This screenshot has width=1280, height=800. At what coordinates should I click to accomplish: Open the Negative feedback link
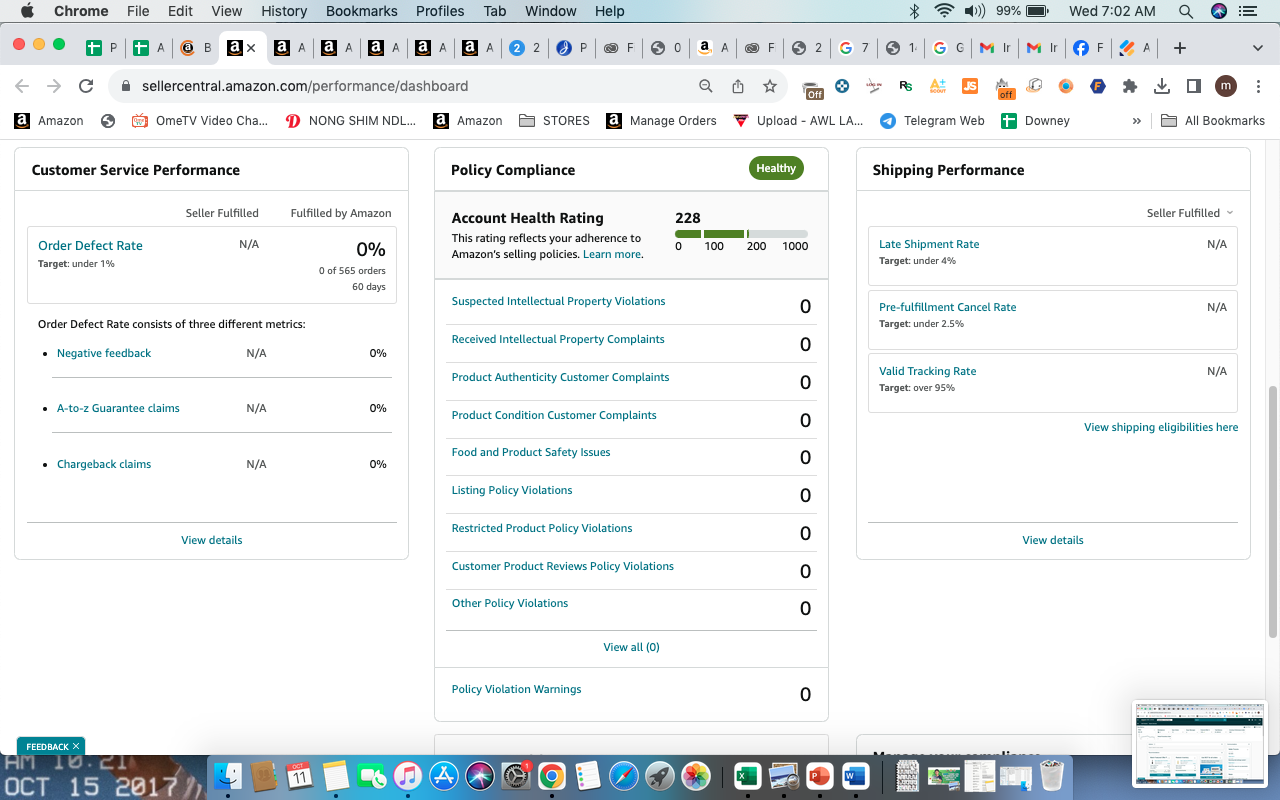(x=104, y=353)
